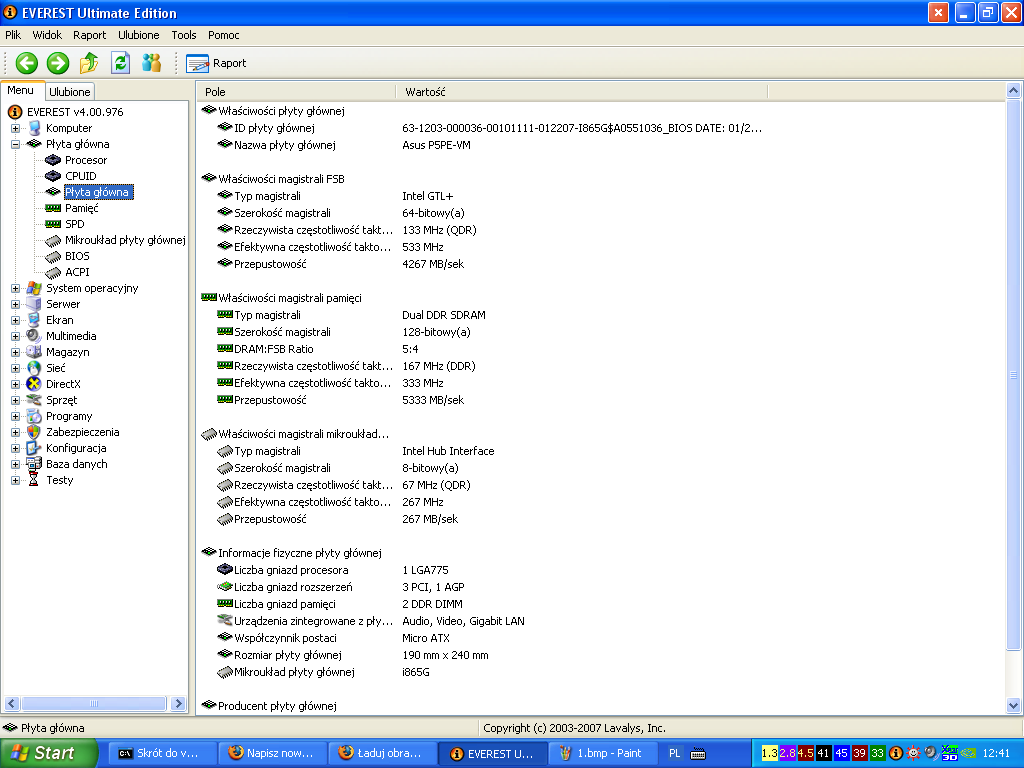Expand the DirectX tree node
This screenshot has height=768, width=1024.
(15, 385)
